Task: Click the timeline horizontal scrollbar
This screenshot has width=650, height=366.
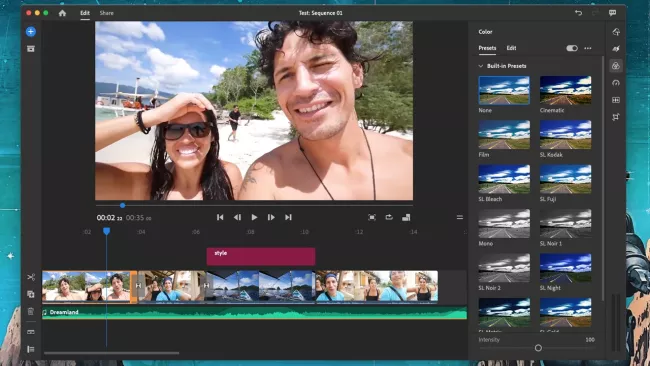Action: (x=112, y=353)
